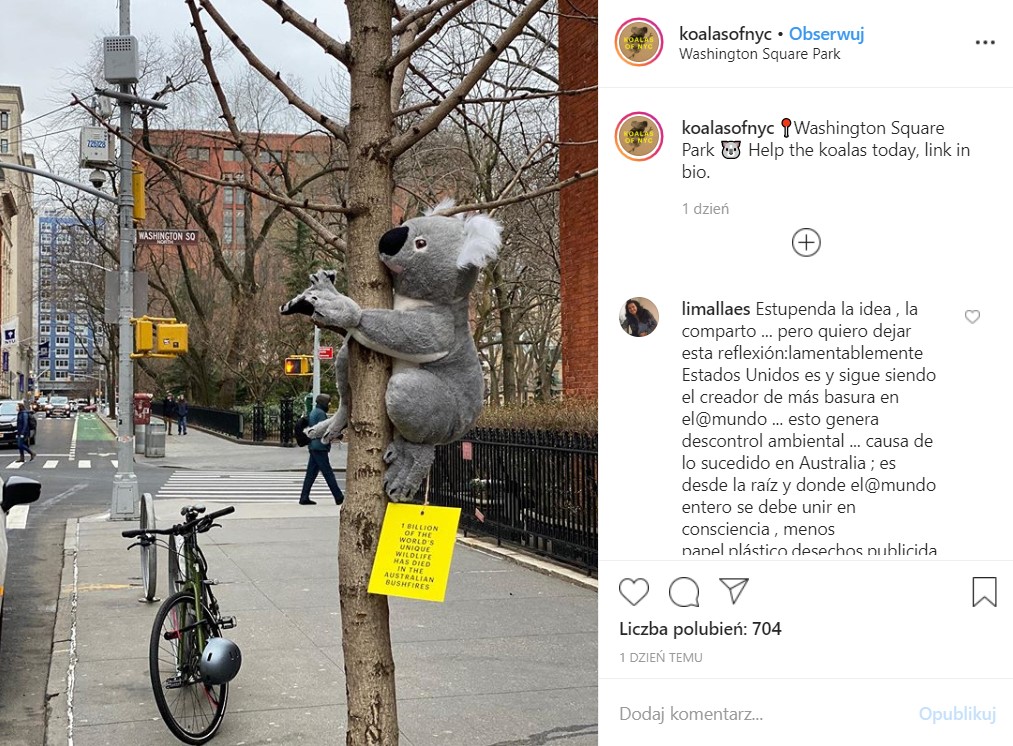Open the koalasofnyc profile from header username
1013x746 pixels.
pyautogui.click(x=726, y=34)
